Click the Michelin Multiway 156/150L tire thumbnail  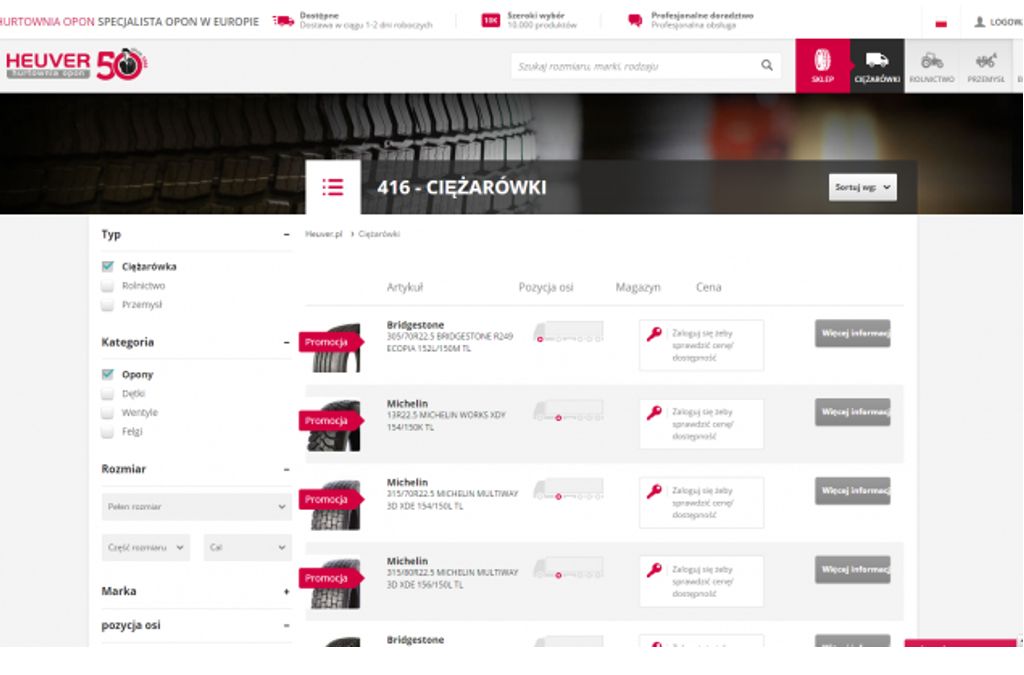point(335,583)
